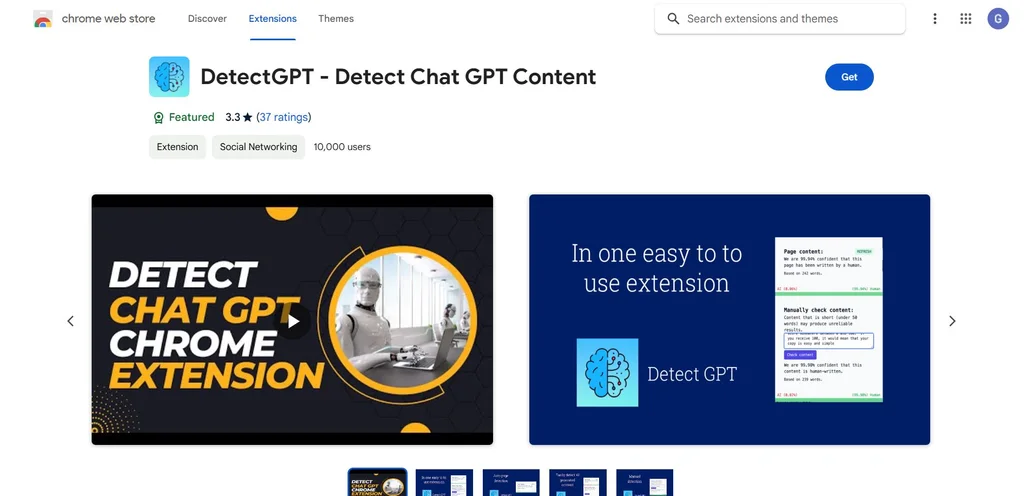1024x496 pixels.
Task: Select the fifth thumbnail in carousel strip
Action: point(645,482)
